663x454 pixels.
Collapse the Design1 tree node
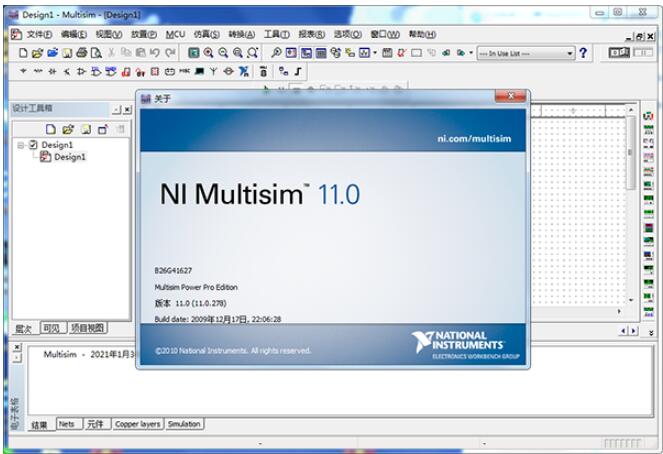(x=20, y=145)
